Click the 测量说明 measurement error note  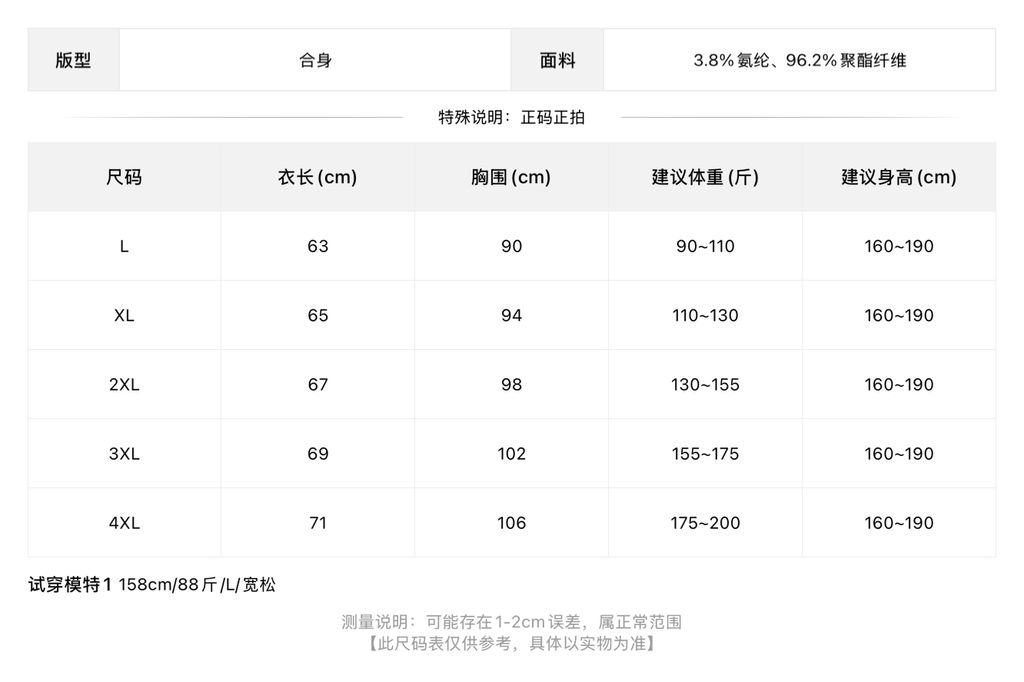click(x=511, y=622)
